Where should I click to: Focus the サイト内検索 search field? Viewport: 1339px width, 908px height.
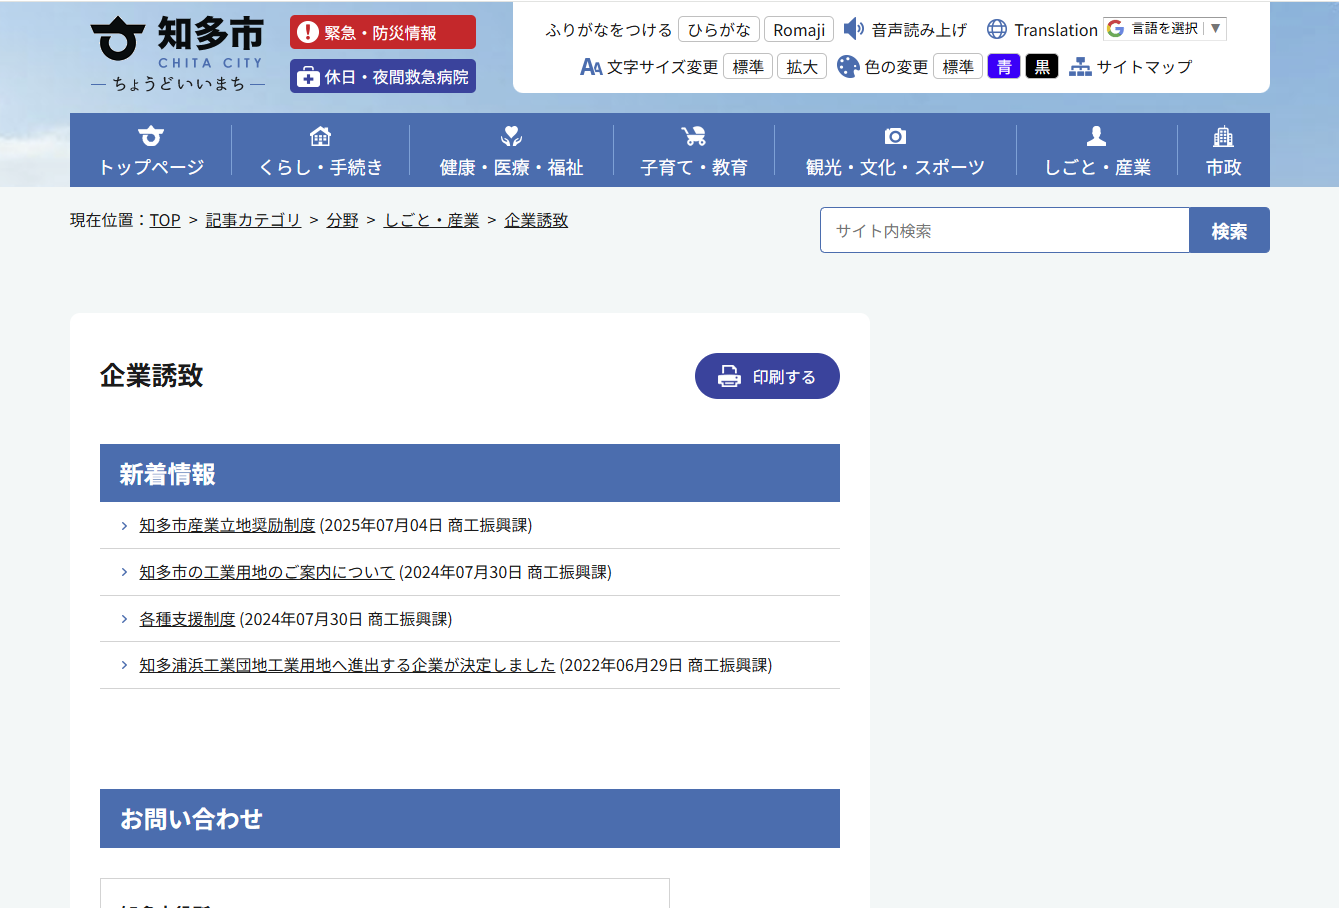point(1005,230)
